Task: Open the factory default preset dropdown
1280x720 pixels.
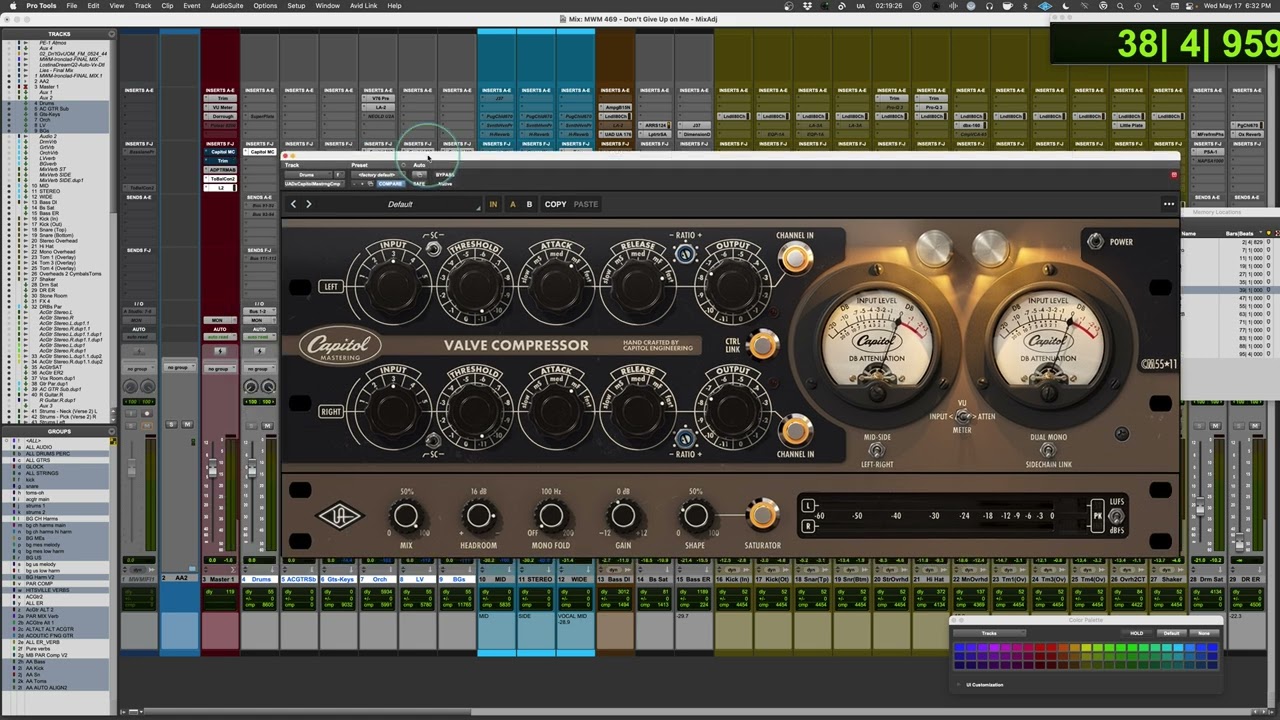Action: (377, 175)
